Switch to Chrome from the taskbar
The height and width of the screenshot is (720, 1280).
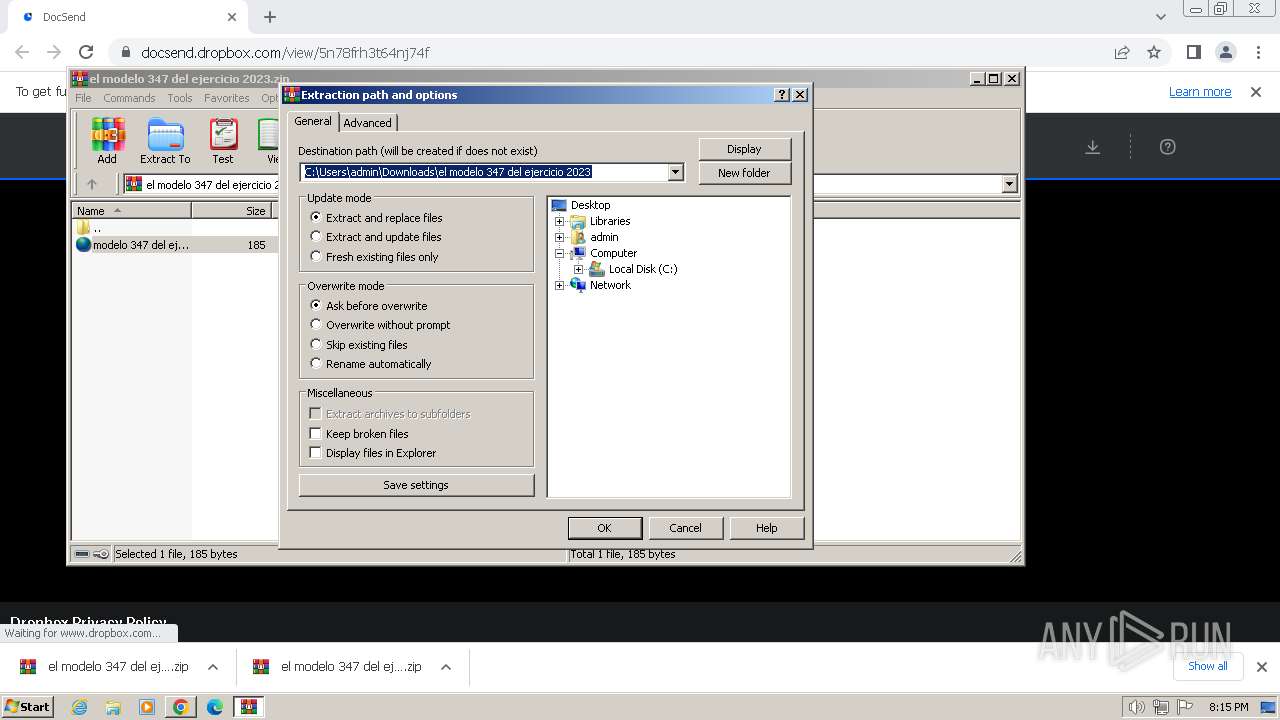pos(181,707)
